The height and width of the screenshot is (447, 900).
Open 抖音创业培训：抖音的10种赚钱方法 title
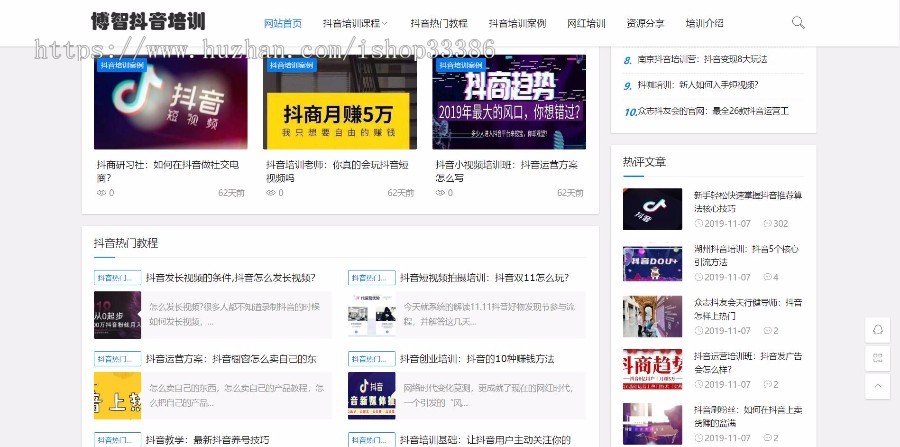pos(477,359)
